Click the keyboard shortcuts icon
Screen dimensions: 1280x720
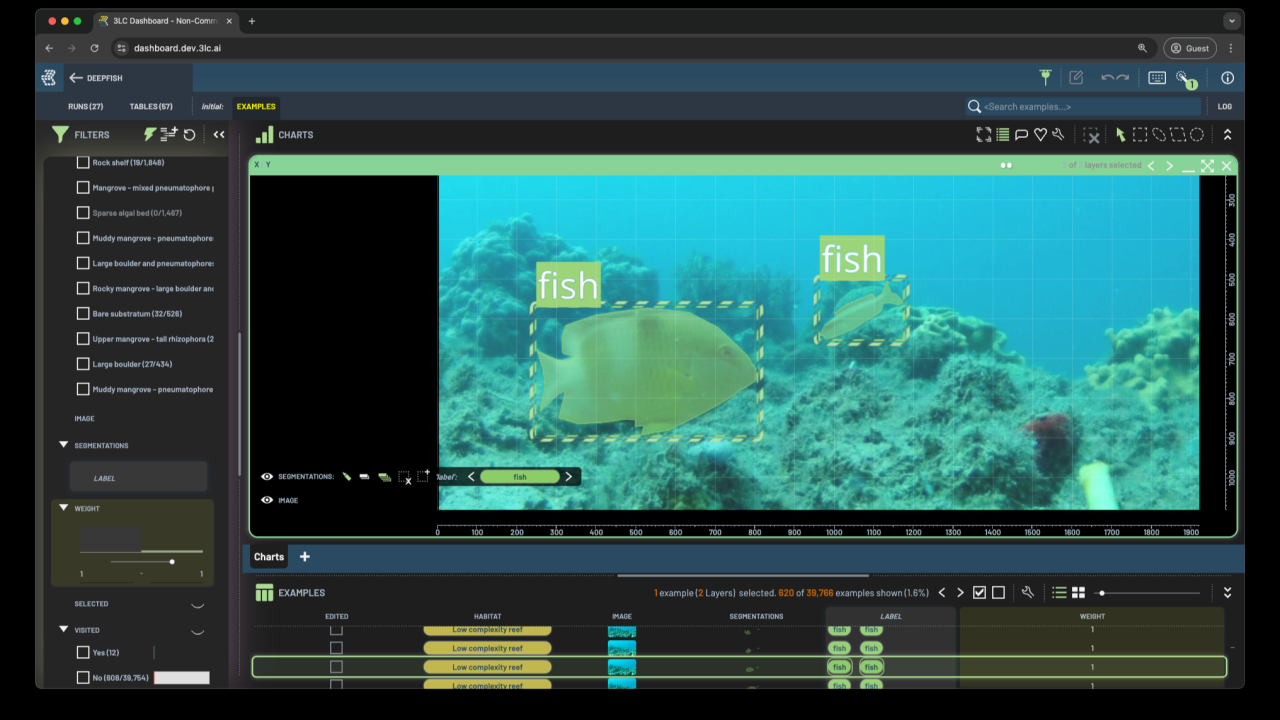point(1157,78)
